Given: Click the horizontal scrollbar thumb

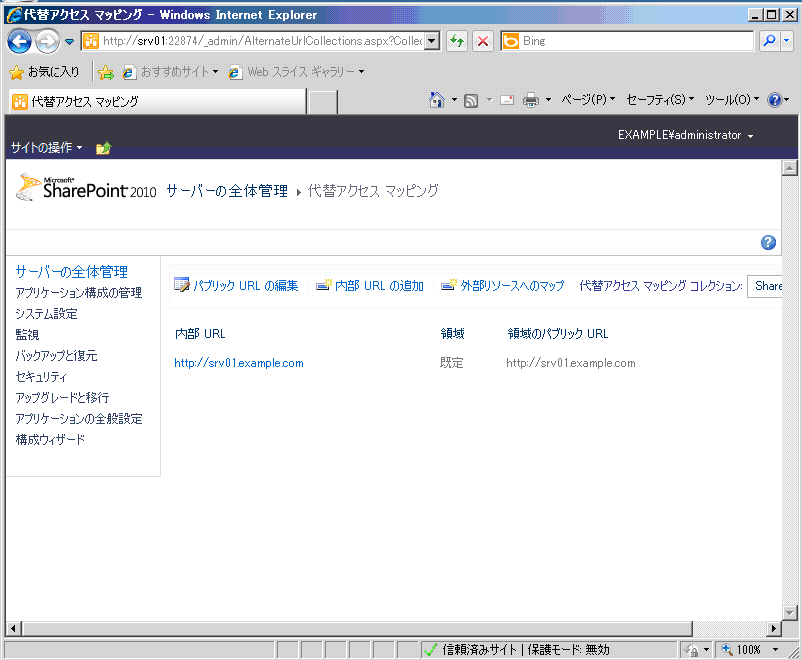Looking at the screenshot, I should click(357, 628).
